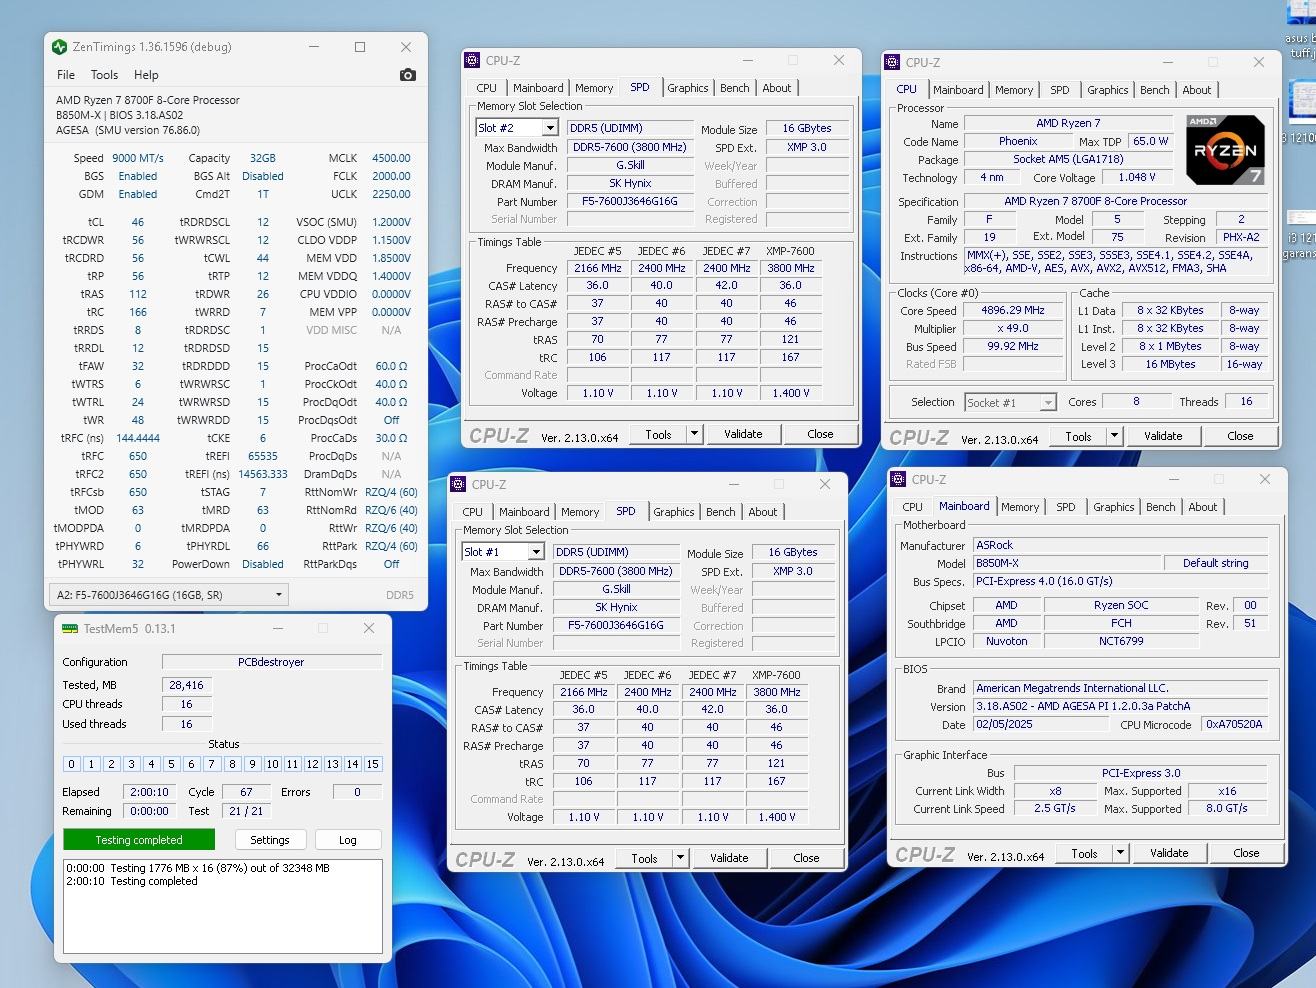The image size is (1316, 988).
Task: Click the CPU Microcode 0xA70520A value
Action: [1234, 724]
